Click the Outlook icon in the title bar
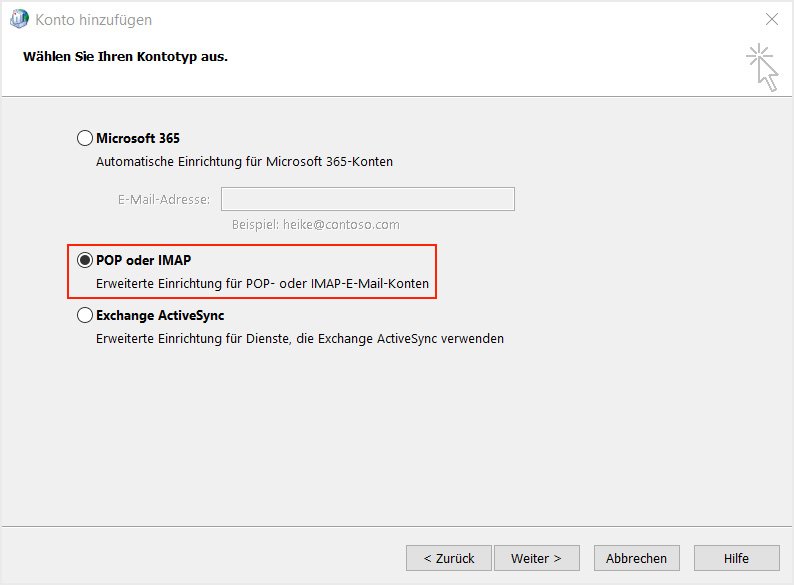 tap(19, 19)
